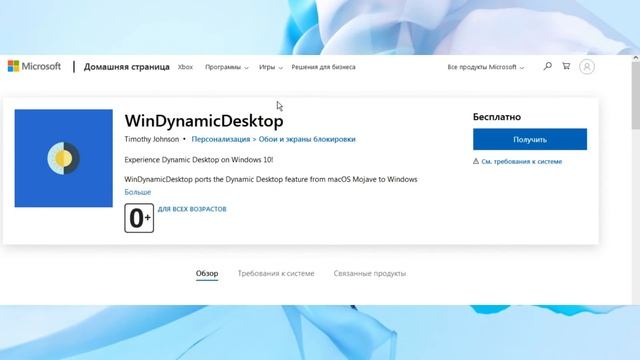Click the WinDynamicDesktop title text
This screenshot has width=640, height=360.
coord(204,121)
